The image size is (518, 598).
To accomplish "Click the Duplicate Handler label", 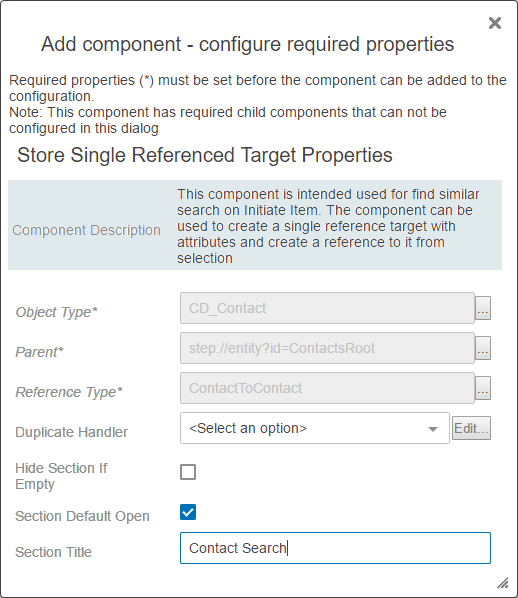I will [71, 432].
